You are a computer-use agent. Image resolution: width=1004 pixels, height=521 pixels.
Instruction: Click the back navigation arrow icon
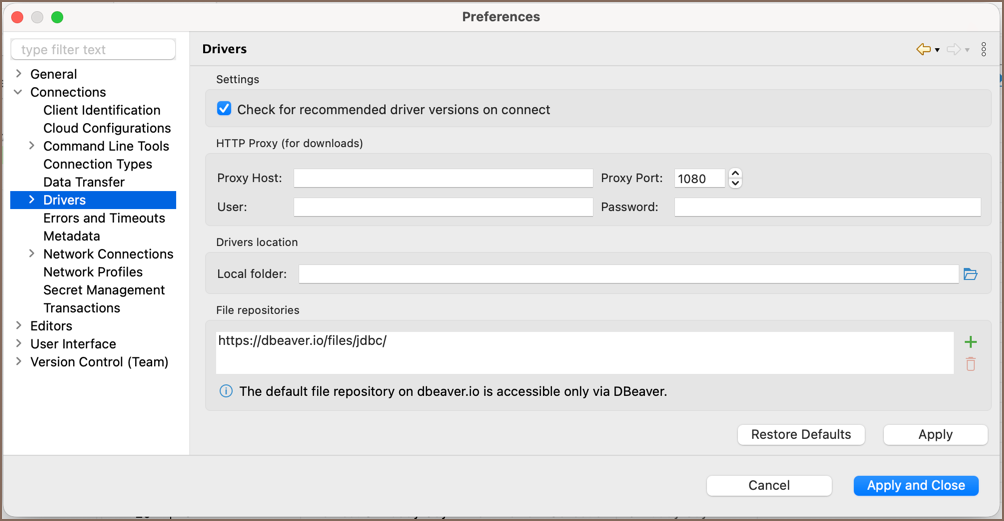click(x=923, y=49)
